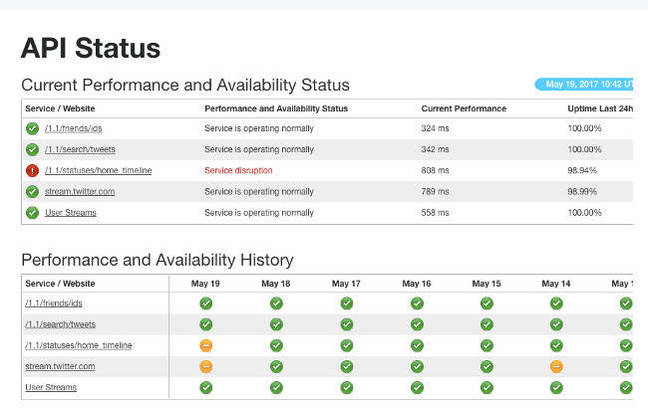The image size is (648, 408).
Task: Click the '324 ms' performance value
Action: pos(435,129)
